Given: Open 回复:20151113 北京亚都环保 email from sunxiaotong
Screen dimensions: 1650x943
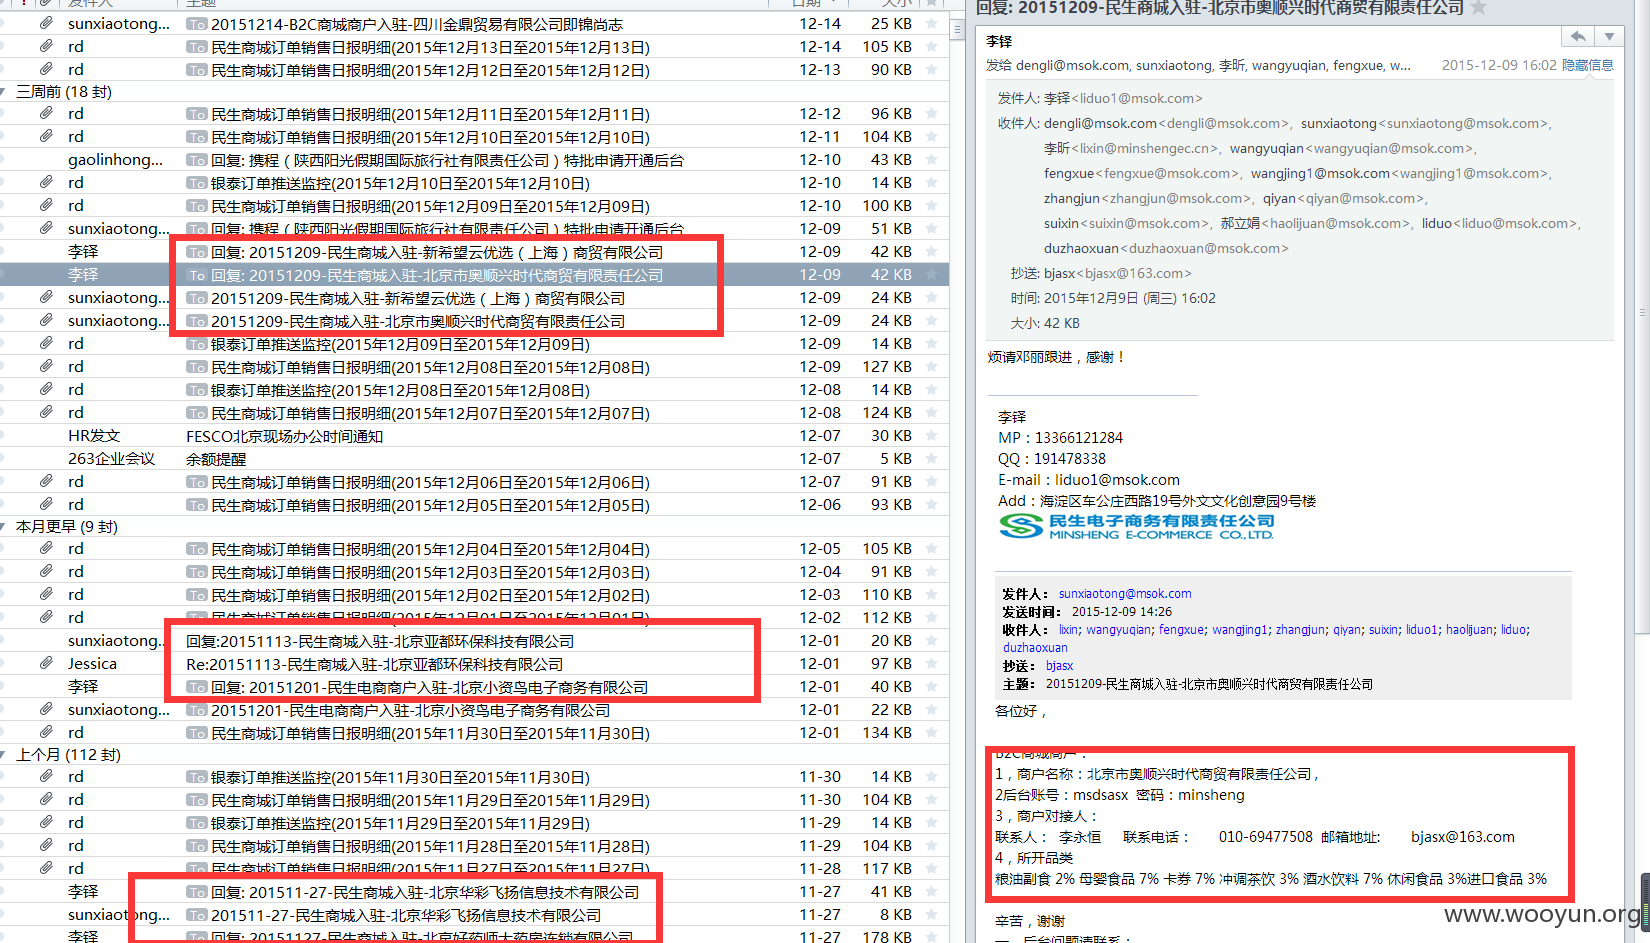Looking at the screenshot, I should tap(474, 641).
